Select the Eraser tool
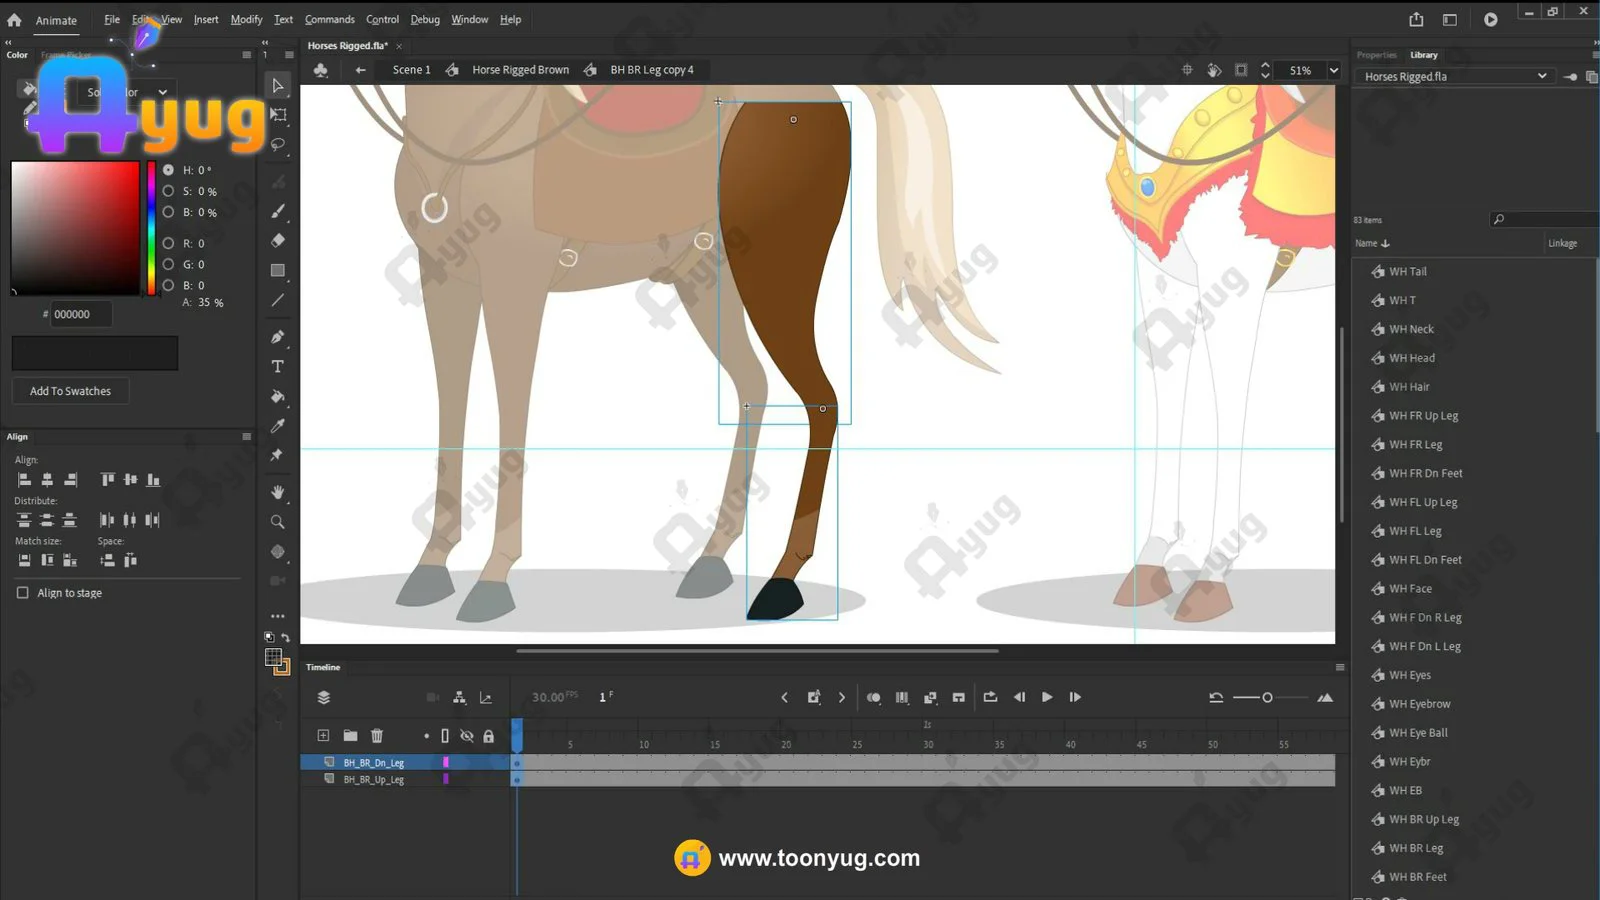1600x900 pixels. (x=278, y=241)
